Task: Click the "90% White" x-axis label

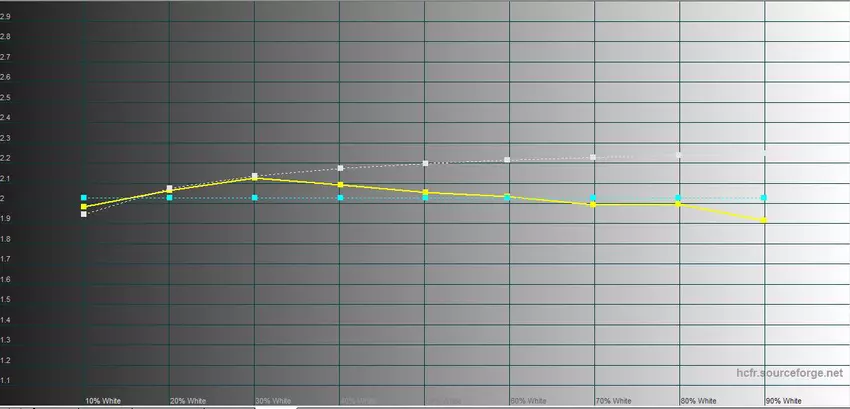Action: click(783, 400)
